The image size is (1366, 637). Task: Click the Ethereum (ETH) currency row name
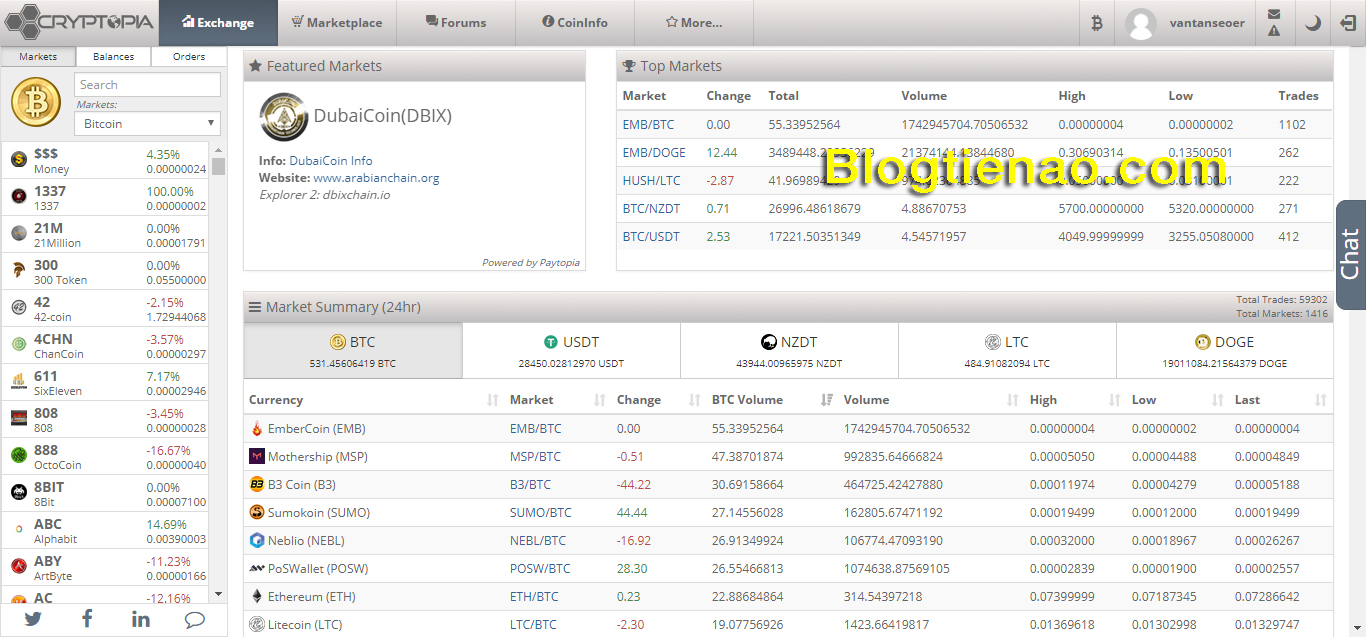309,597
